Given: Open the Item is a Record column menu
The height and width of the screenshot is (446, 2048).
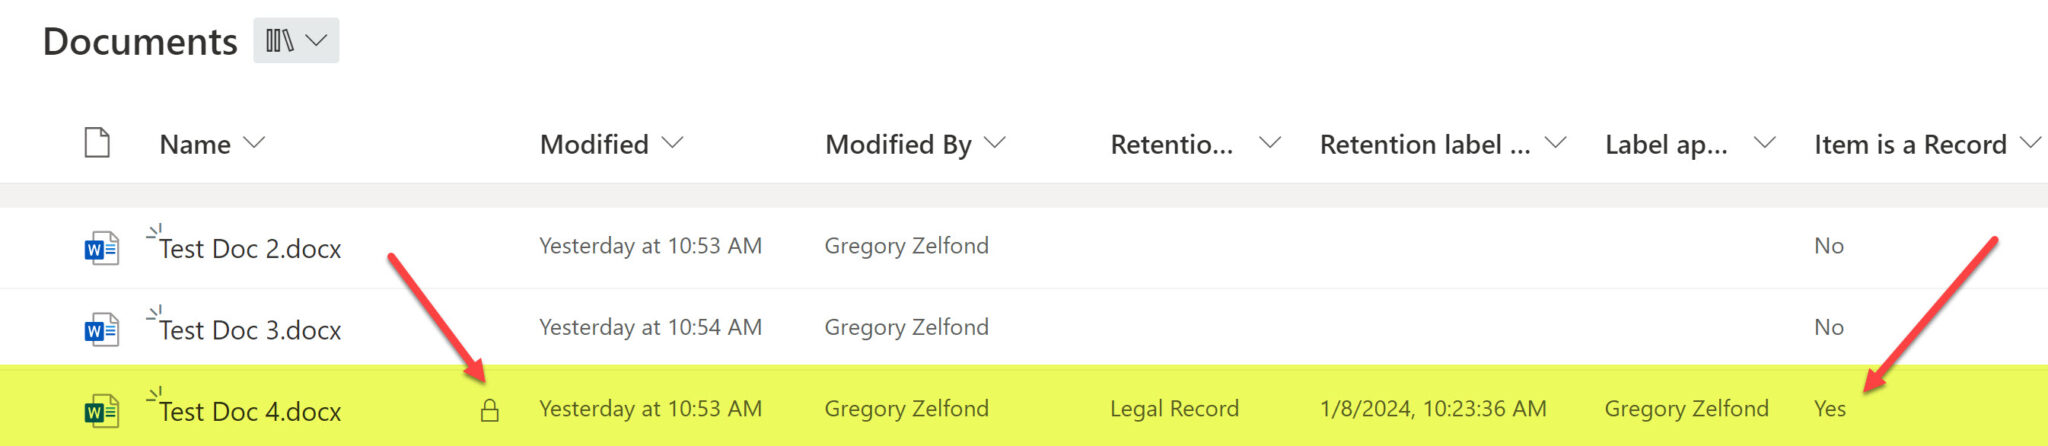Looking at the screenshot, I should tap(2030, 143).
